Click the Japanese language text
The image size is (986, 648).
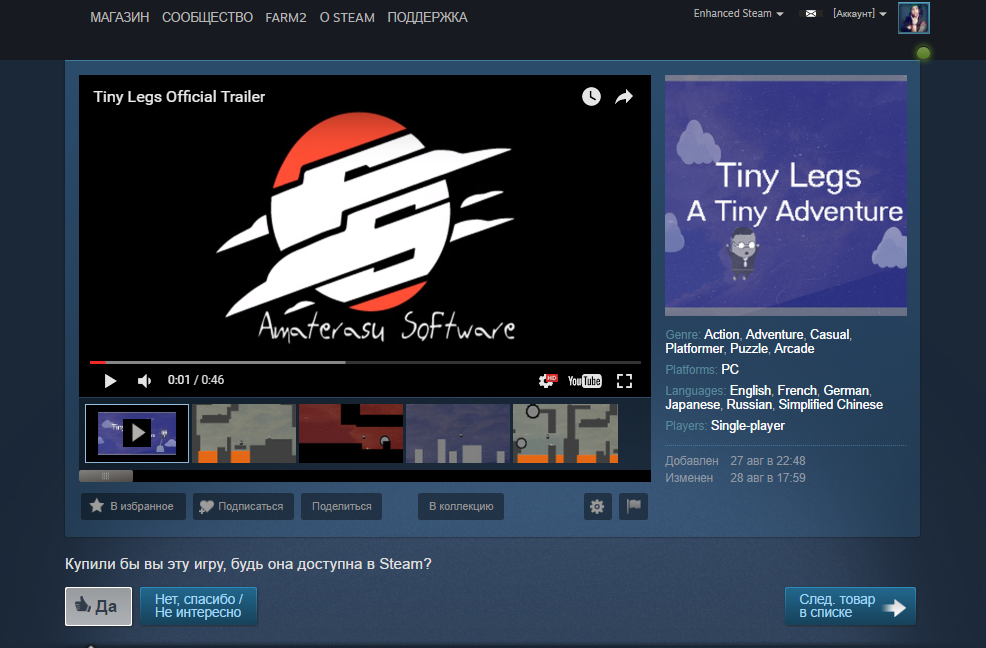click(x=692, y=405)
